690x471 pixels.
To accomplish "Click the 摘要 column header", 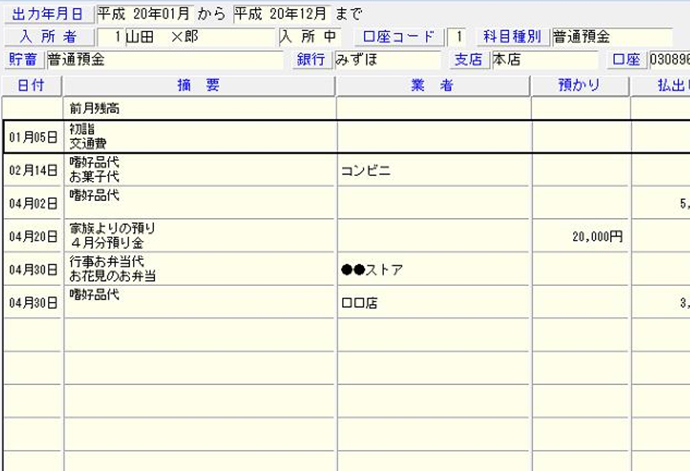I will pyautogui.click(x=199, y=85).
